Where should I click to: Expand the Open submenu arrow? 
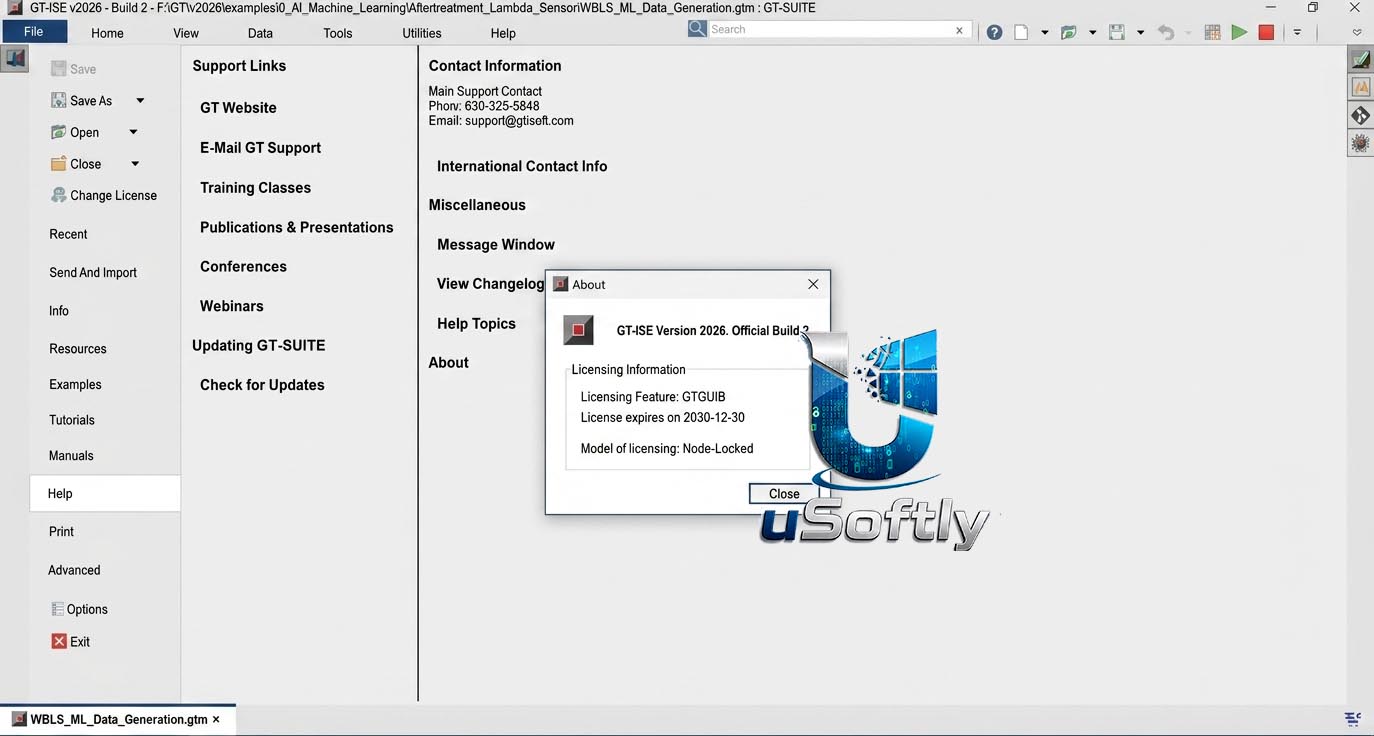[133, 132]
